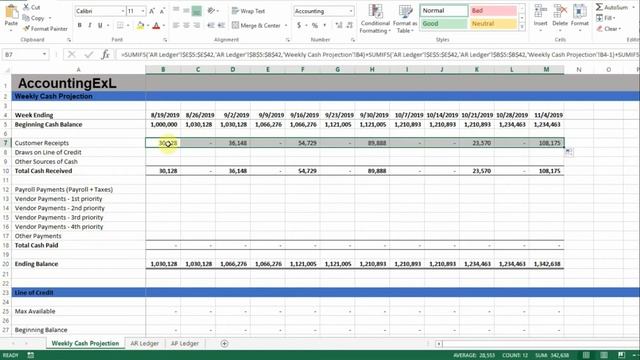This screenshot has height=360, width=640.
Task: Decrease cell indent
Action: [211, 25]
